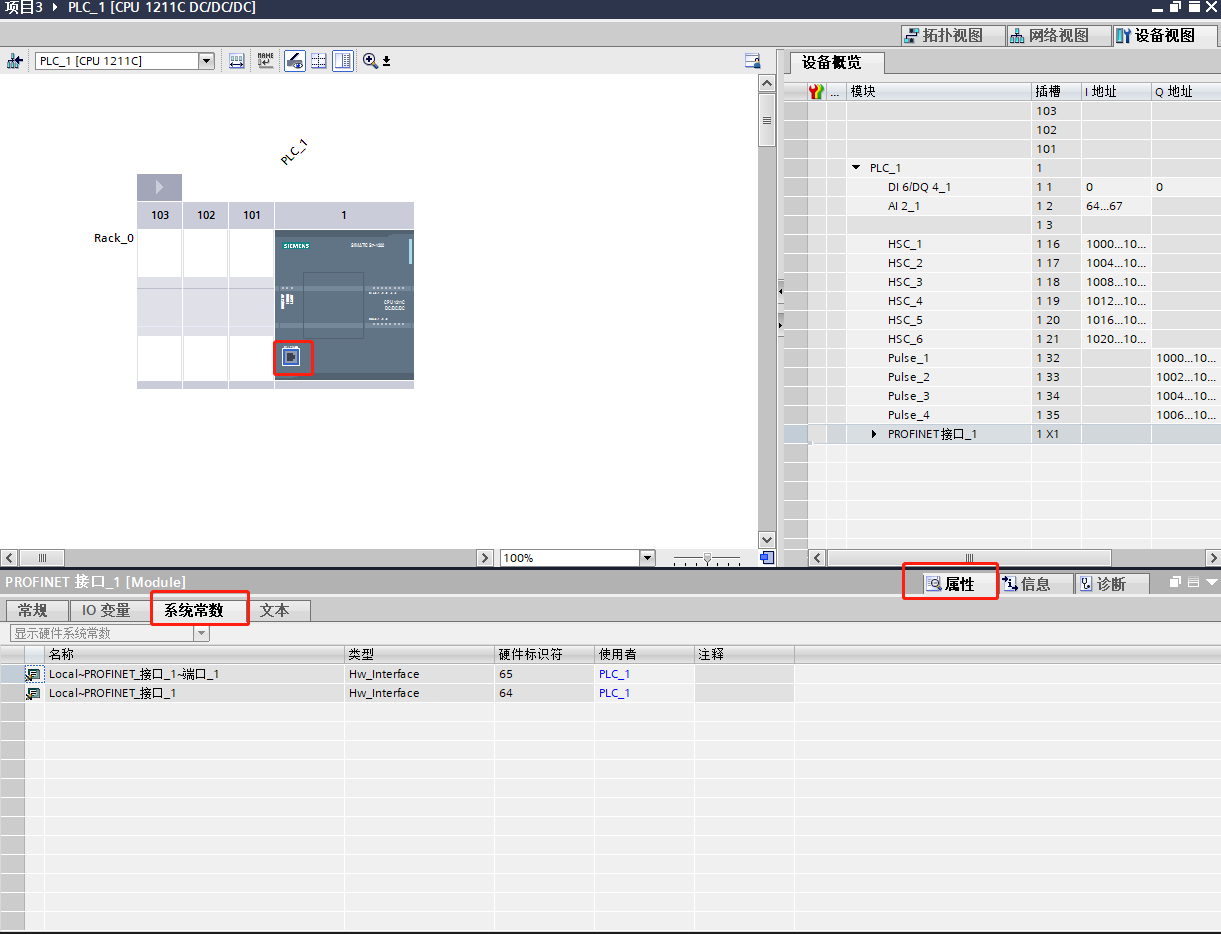1221x934 pixels.
Task: Open the 诊断 diagnostics tab
Action: tap(1112, 584)
